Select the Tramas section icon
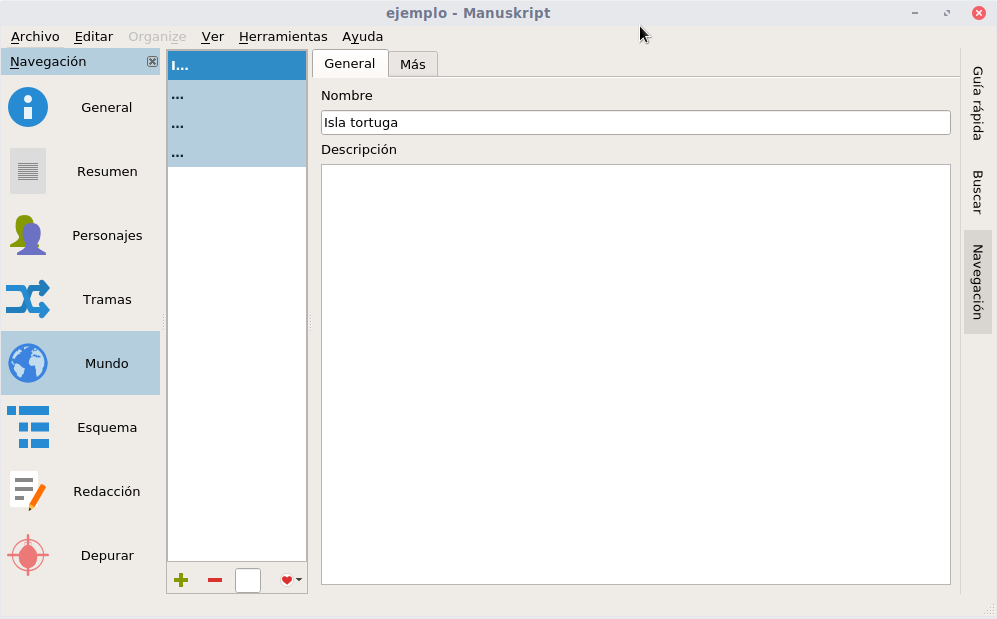 tap(28, 299)
